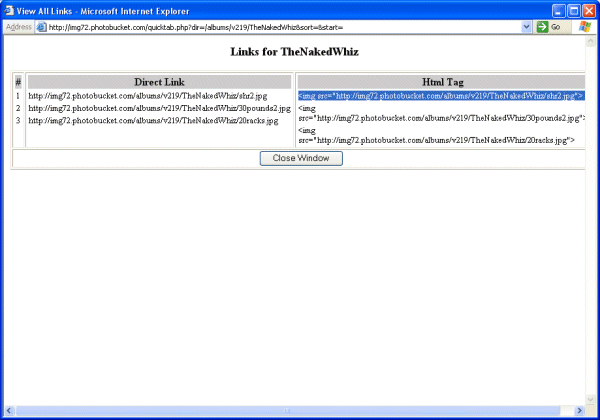This screenshot has height=420, width=600.
Task: Click the horizontal scrollbar left arrow
Action: (9, 410)
